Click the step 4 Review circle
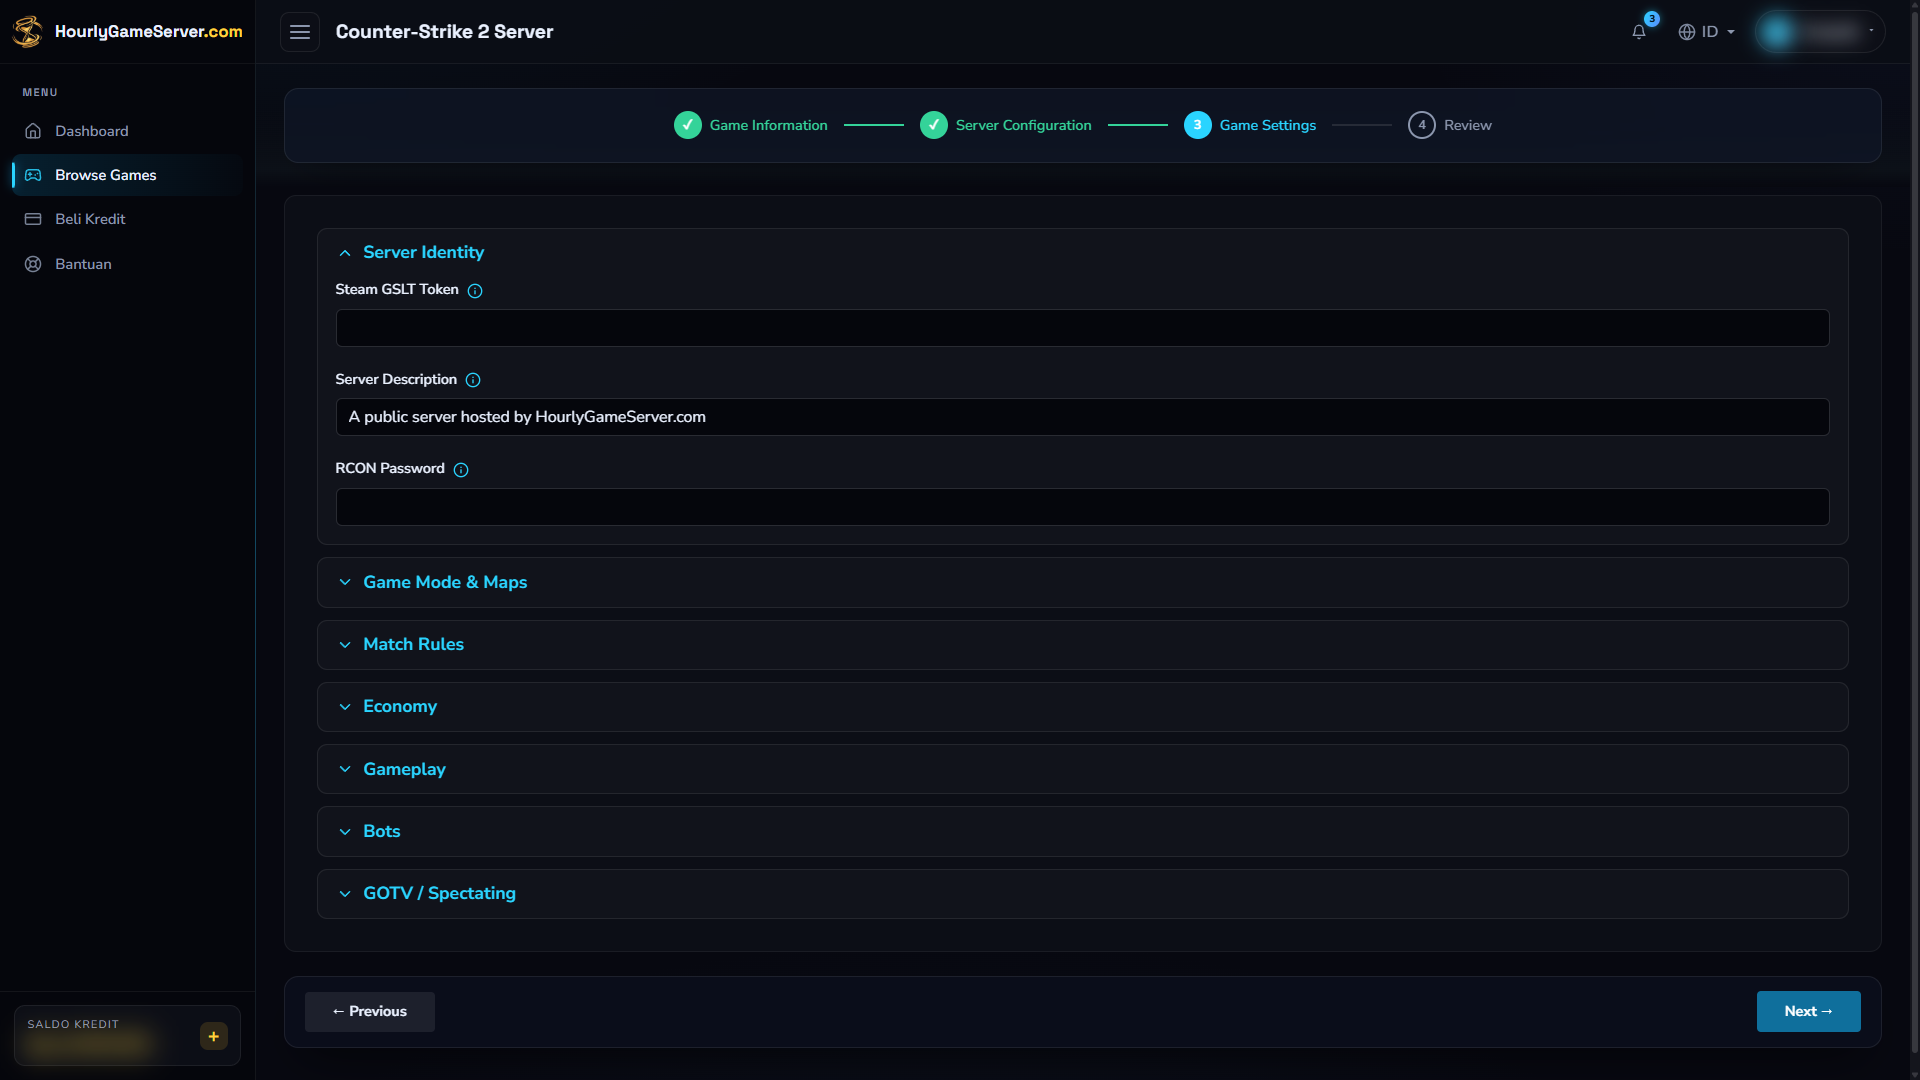The image size is (1920, 1080). coord(1422,125)
